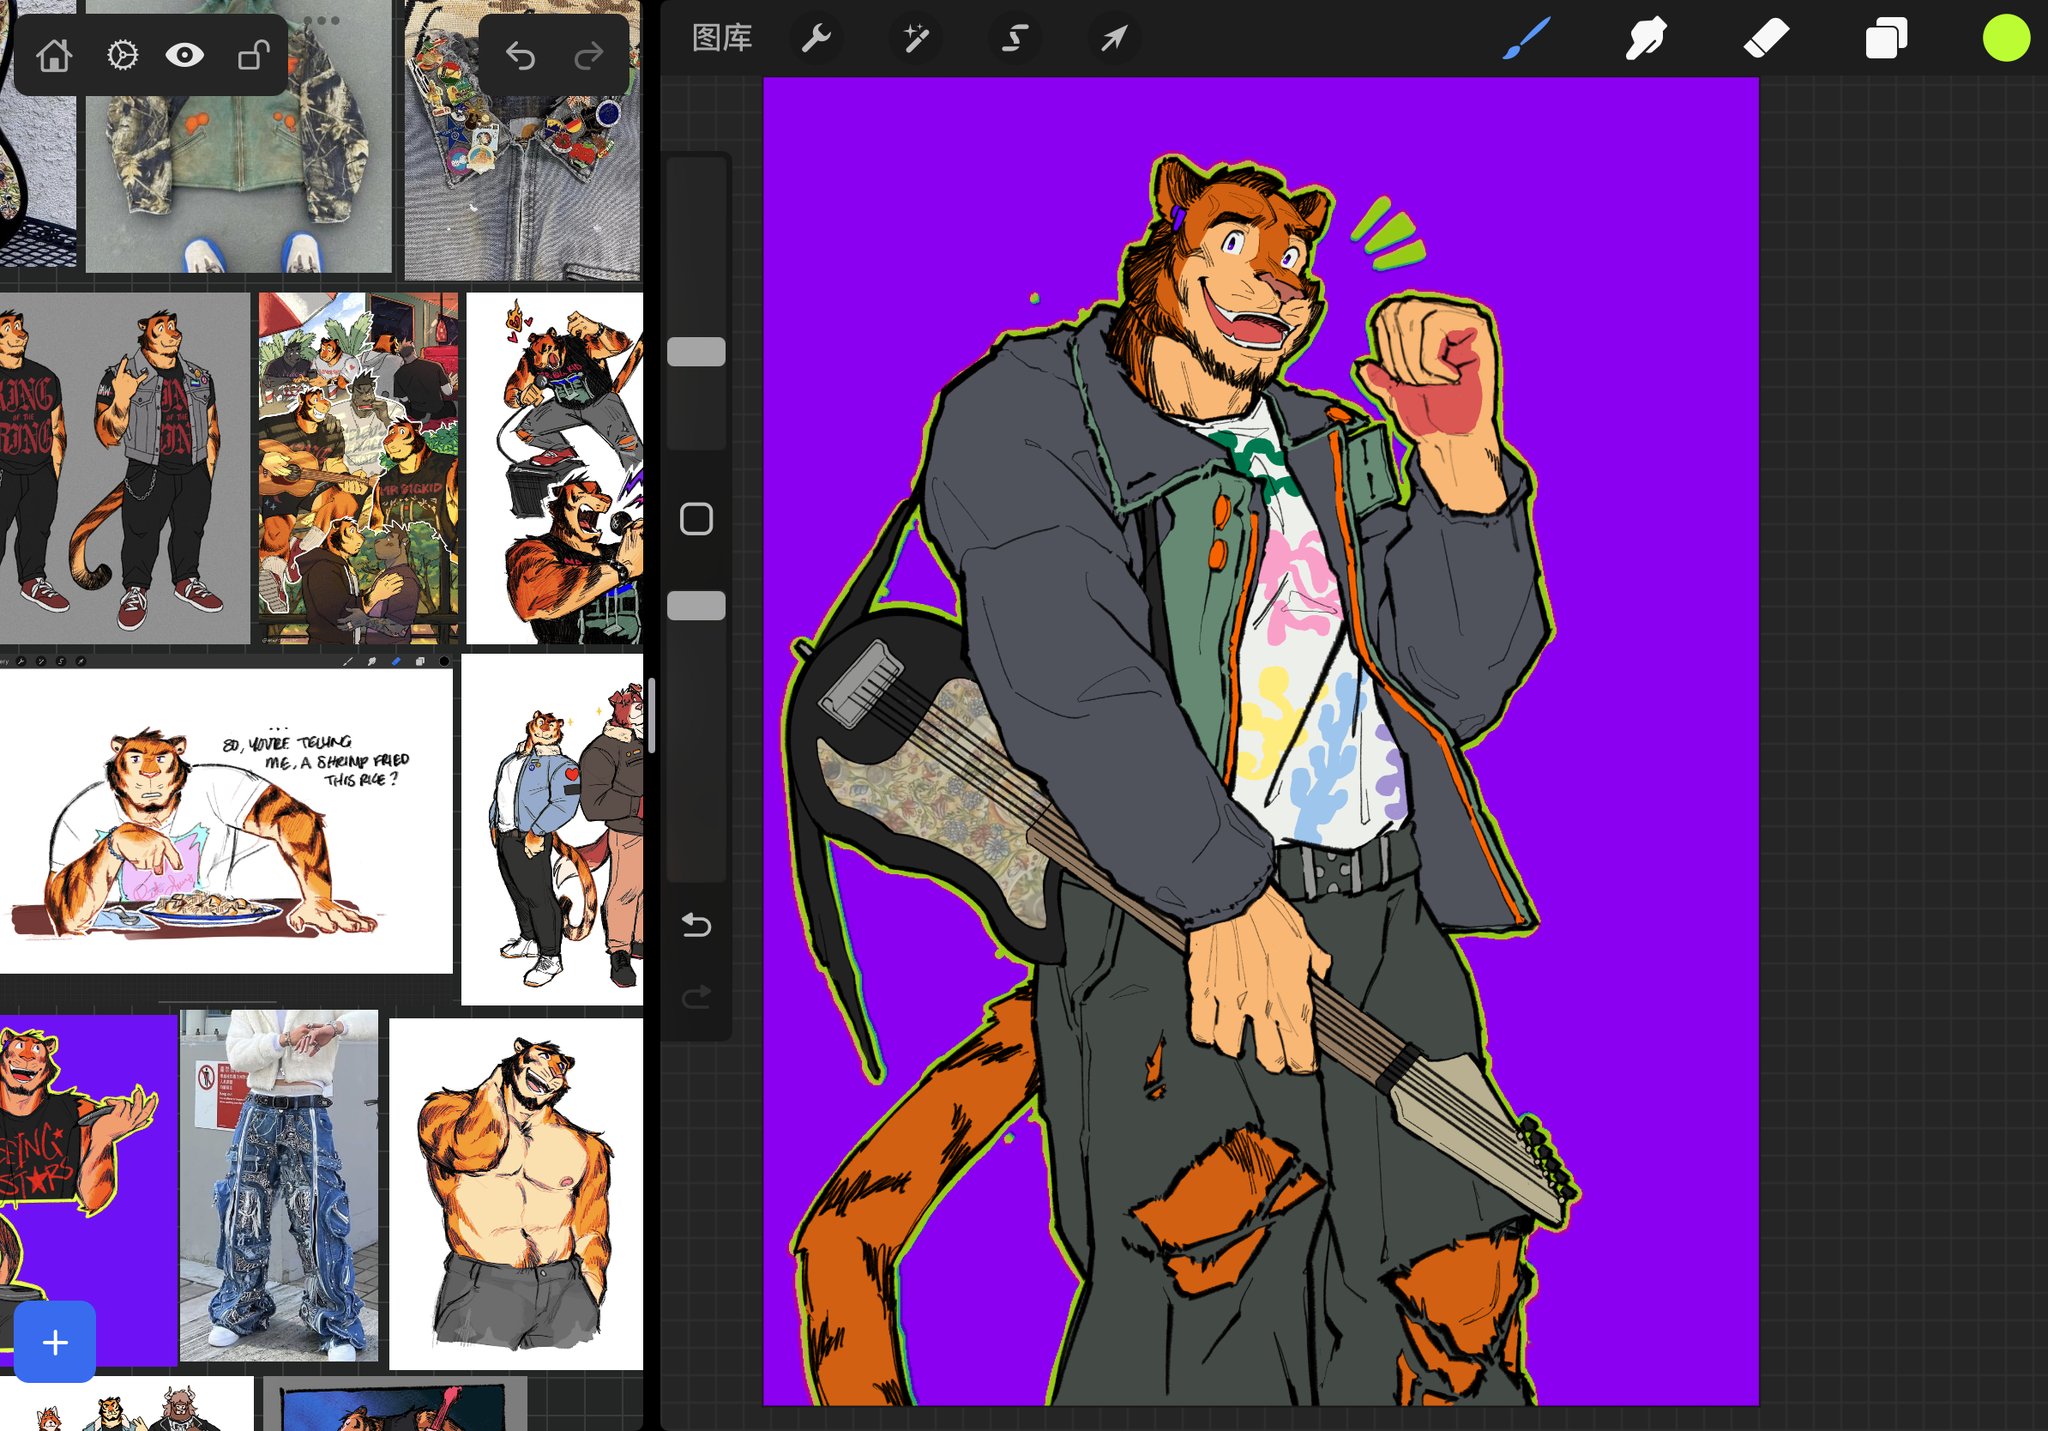2048x1431 pixels.
Task: Click the brush opacity slider handle
Action: [696, 605]
